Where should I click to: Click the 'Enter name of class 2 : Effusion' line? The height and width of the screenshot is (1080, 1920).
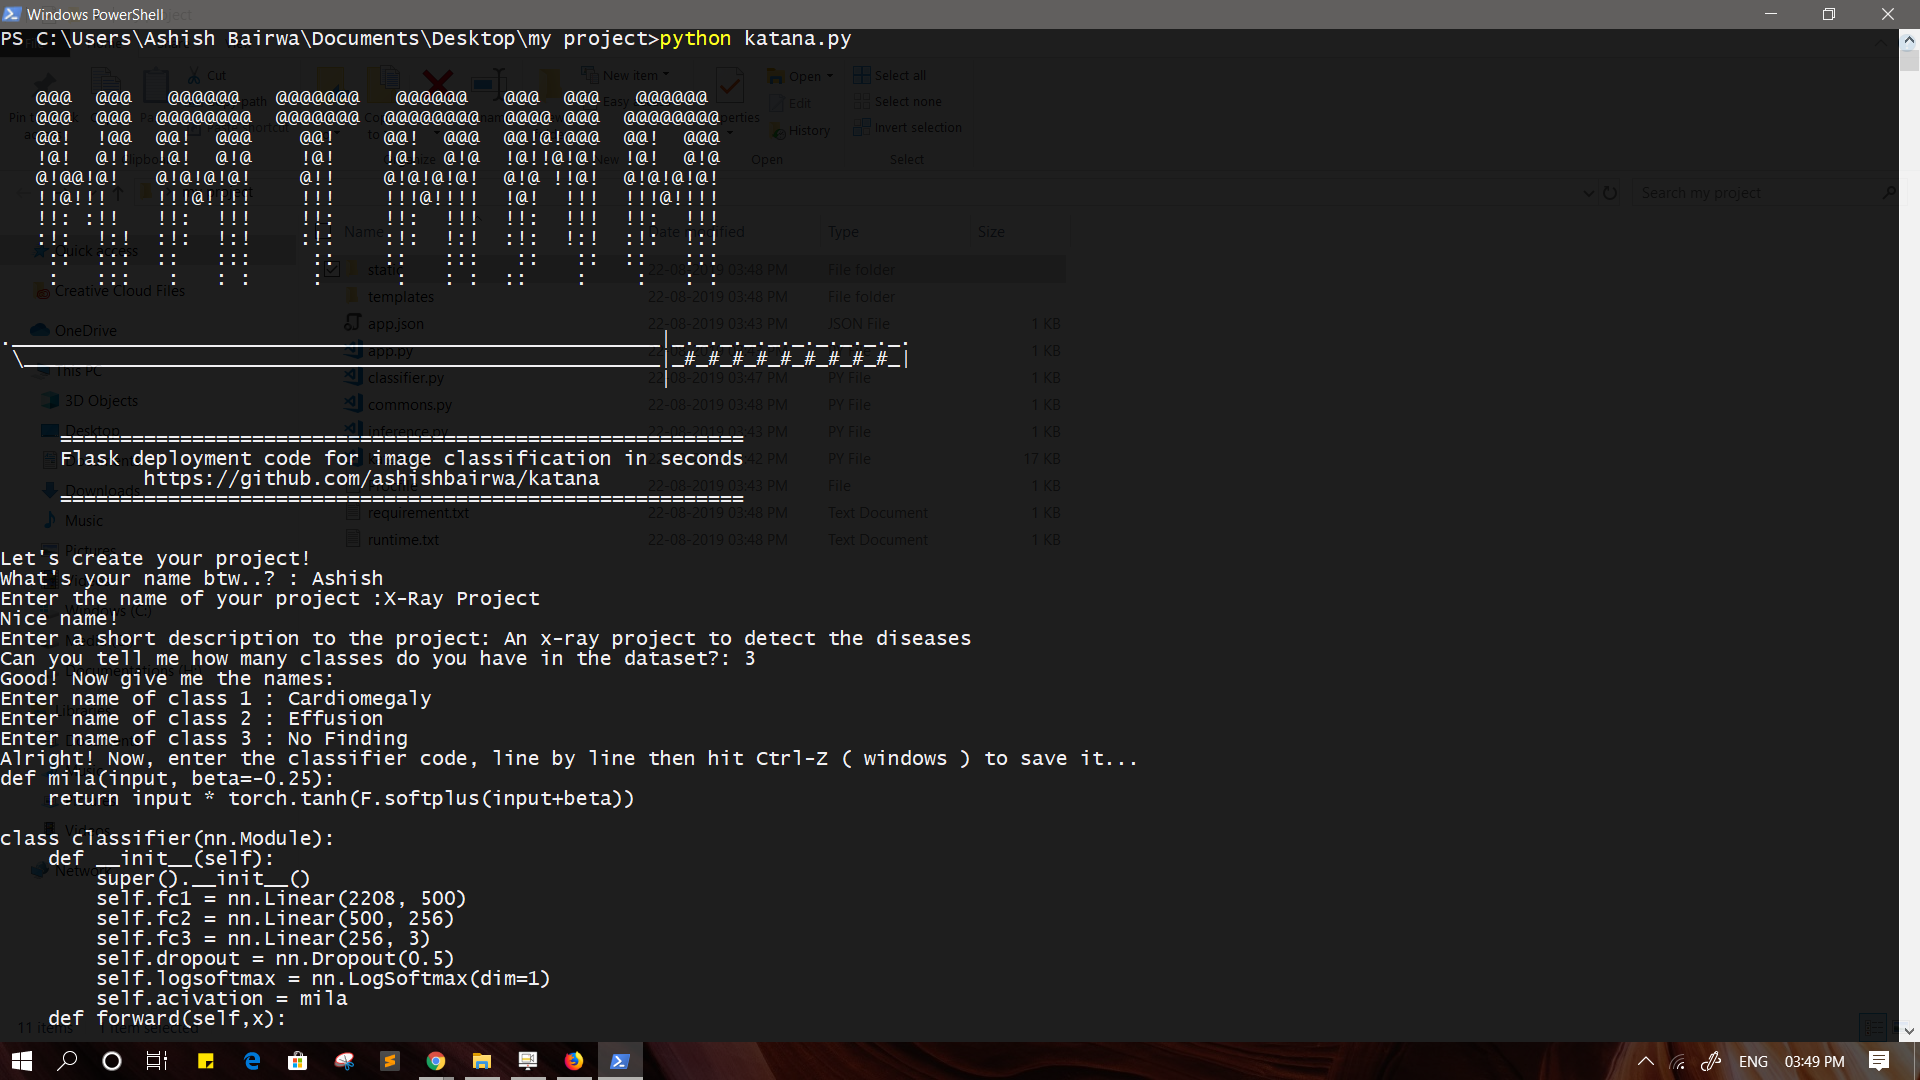click(x=192, y=719)
